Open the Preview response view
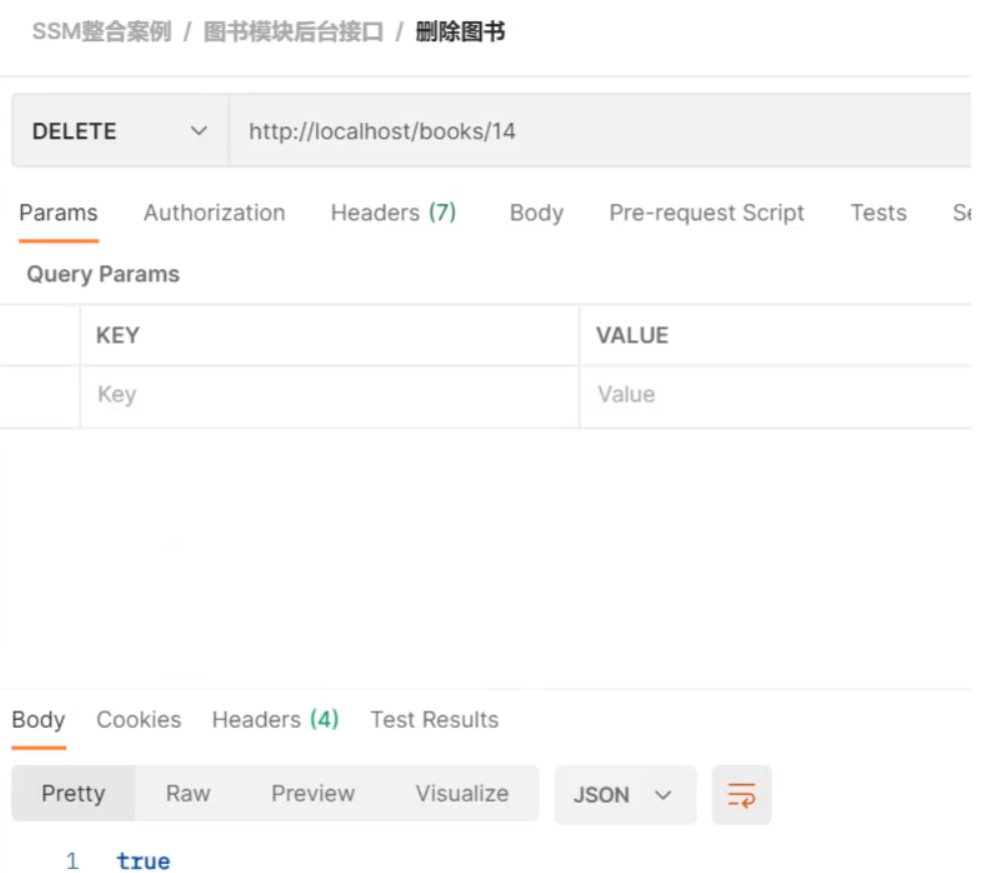Image resolution: width=985 pixels, height=873 pixels. (312, 793)
